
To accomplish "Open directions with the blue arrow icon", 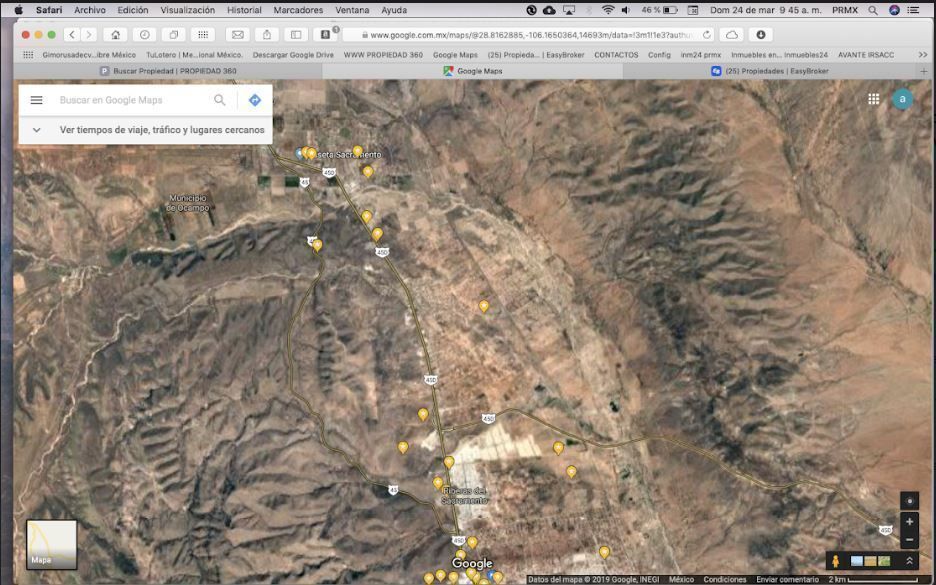I will (254, 100).
